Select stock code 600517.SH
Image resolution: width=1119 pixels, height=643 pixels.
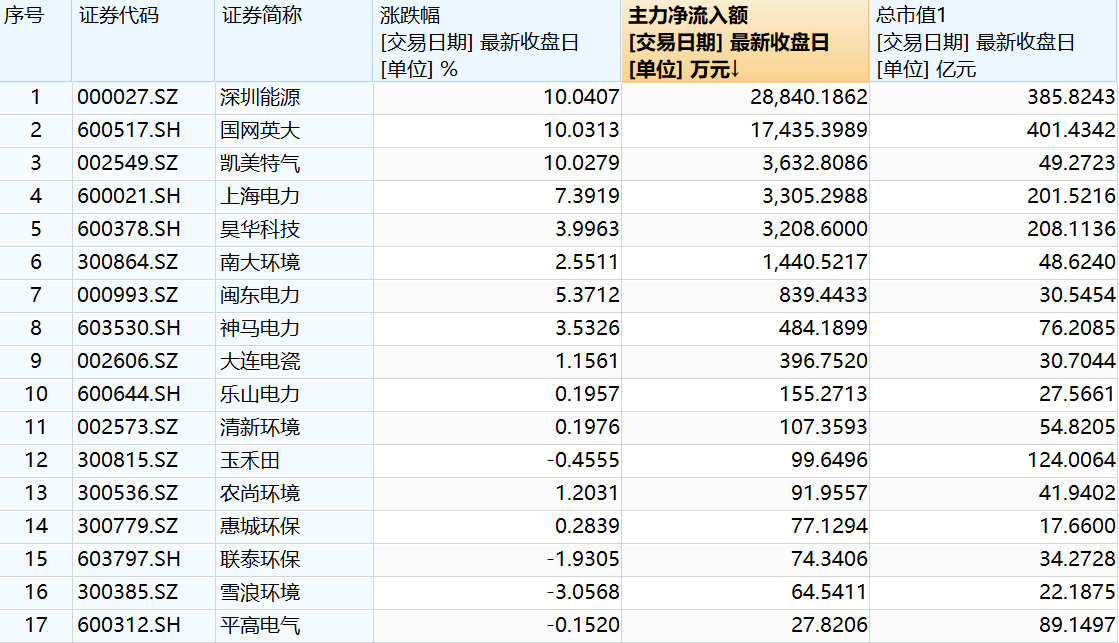[x=128, y=130]
